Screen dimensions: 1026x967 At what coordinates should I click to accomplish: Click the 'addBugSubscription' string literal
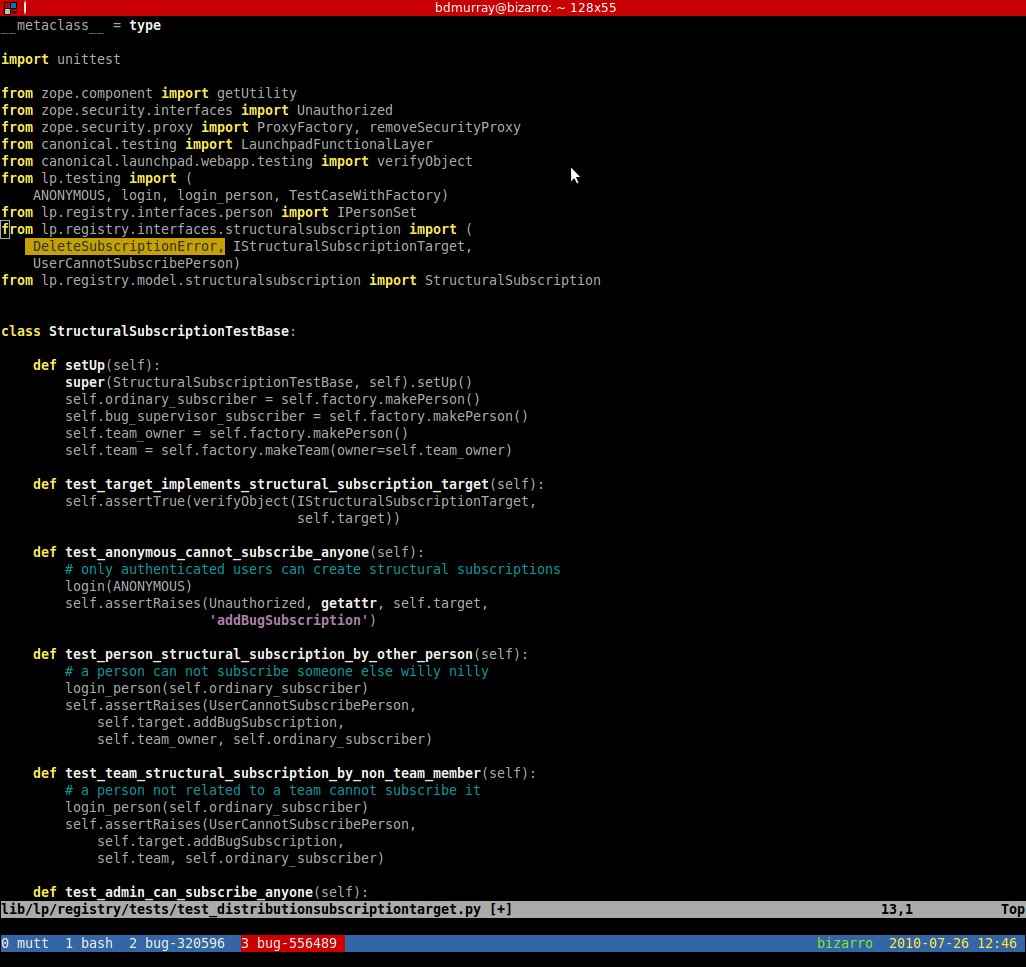(x=289, y=620)
